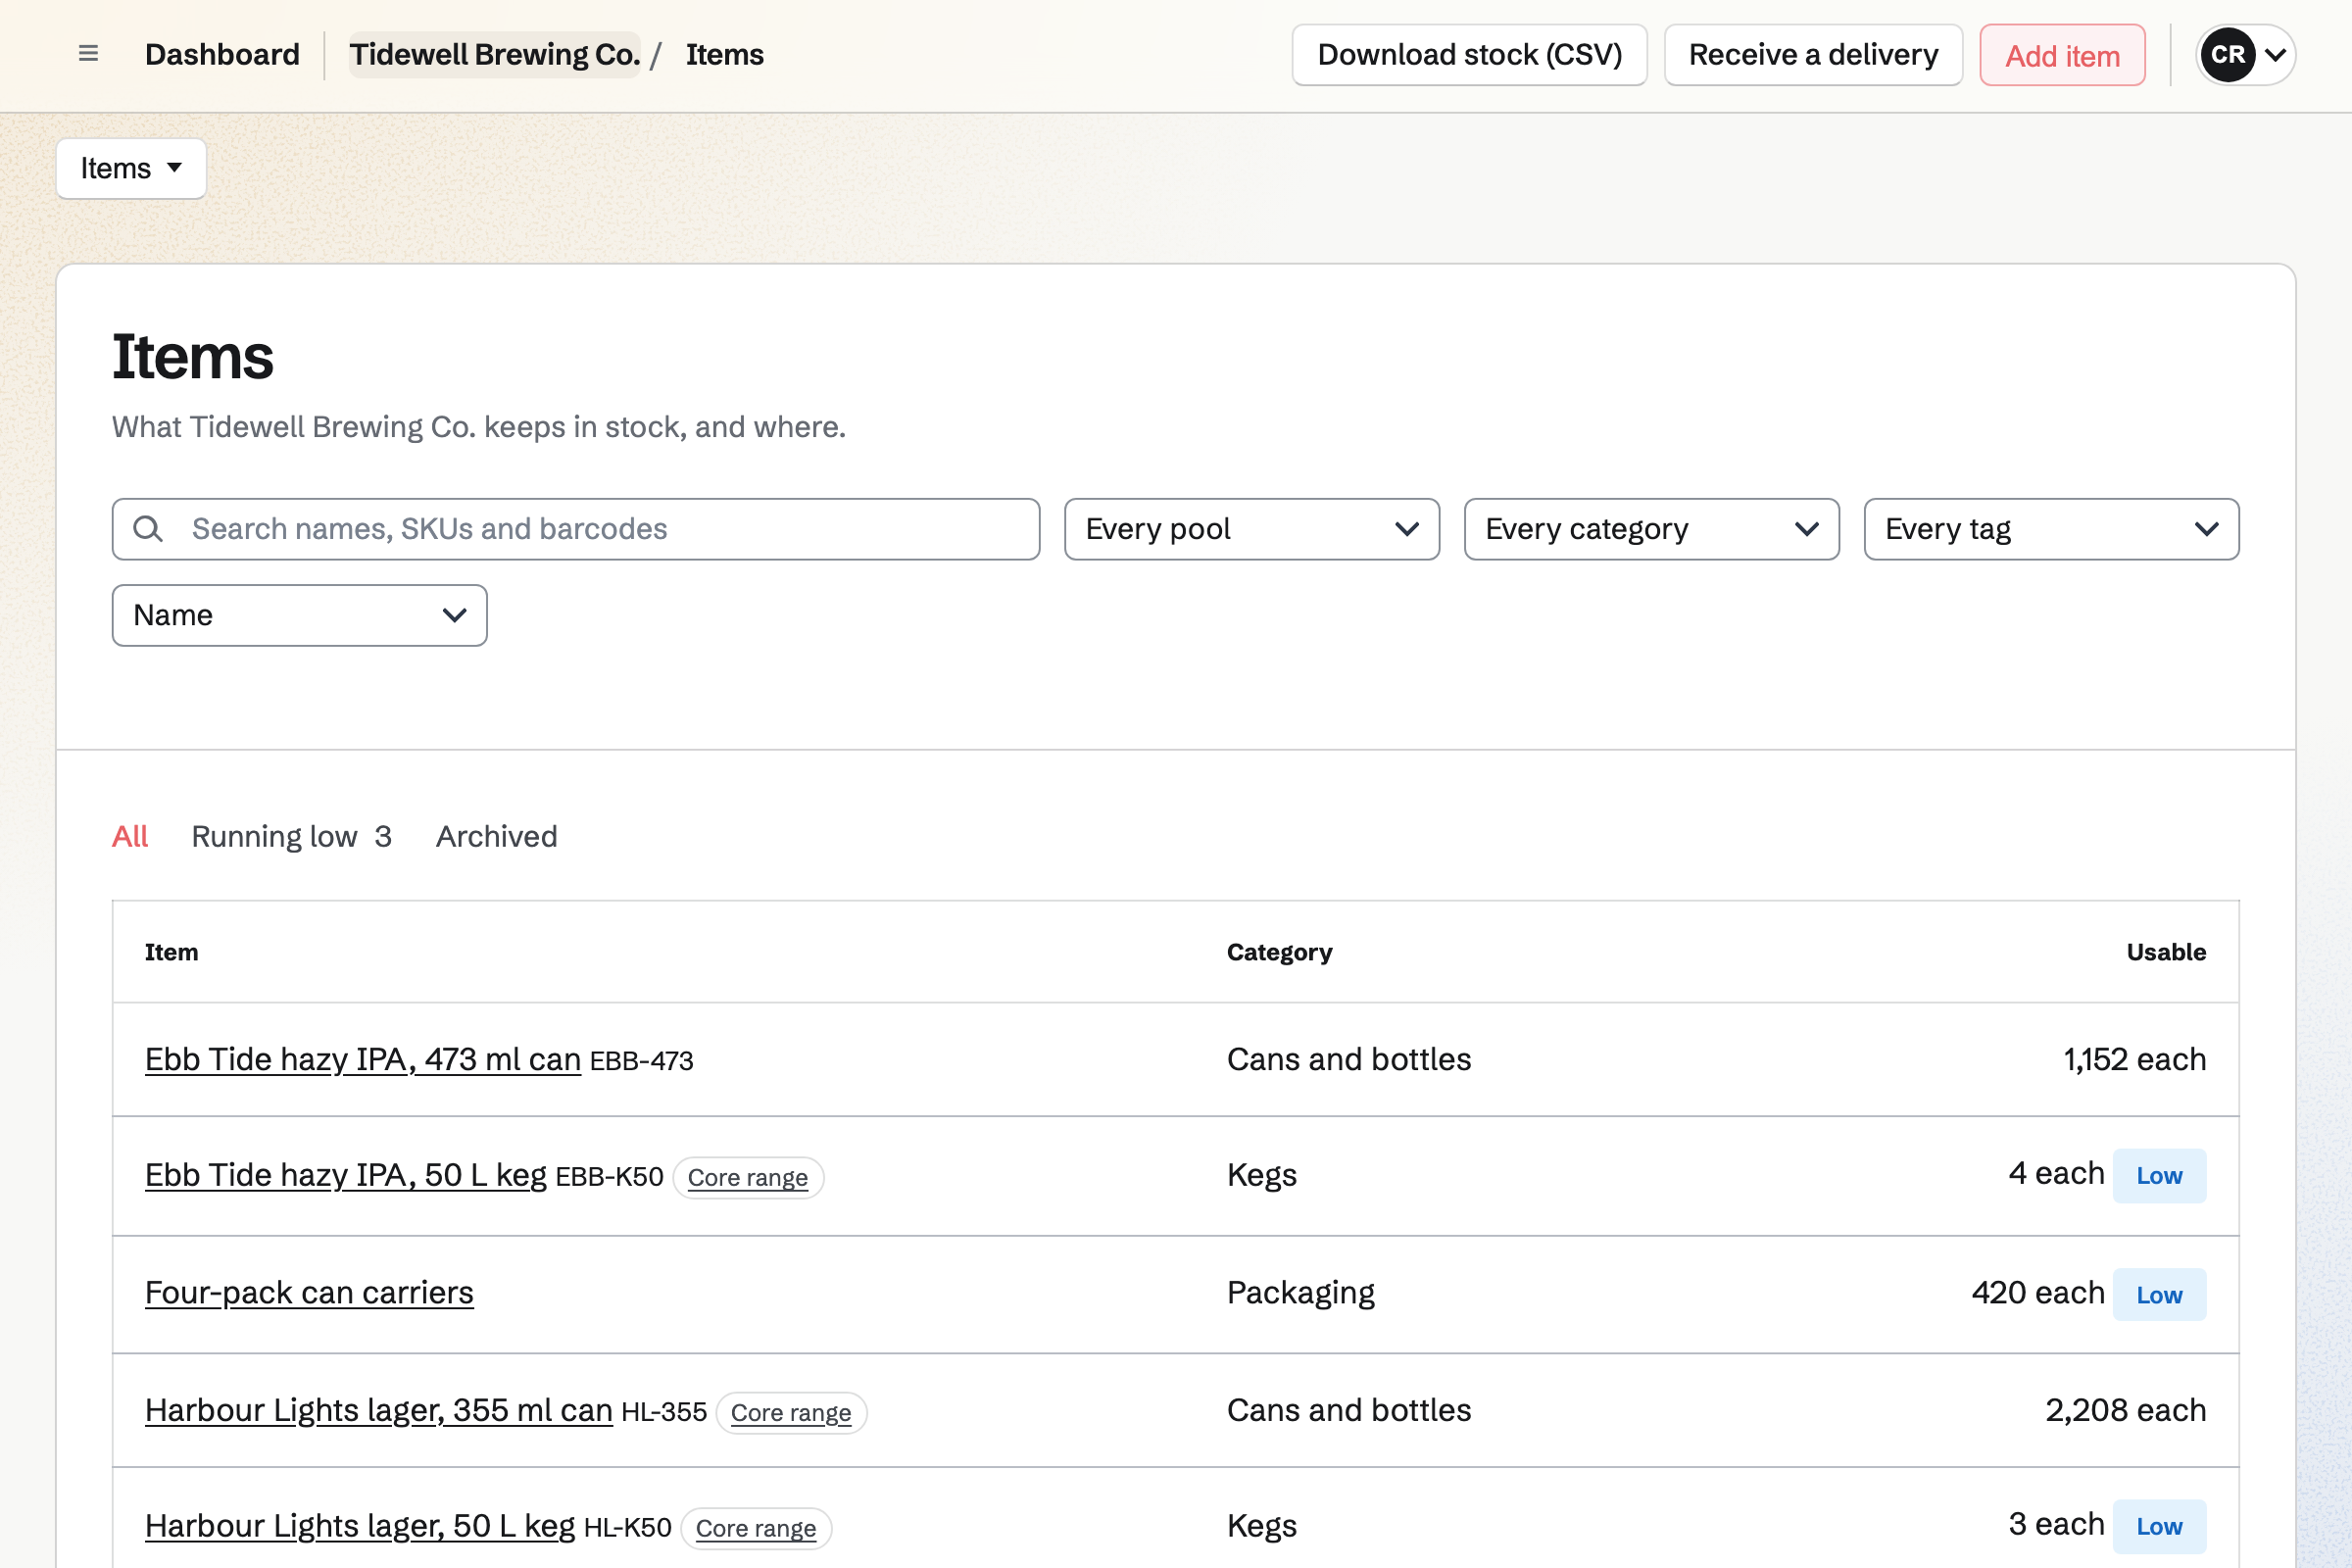Click the Add item button
Image resolution: width=2352 pixels, height=1568 pixels.
[2062, 55]
